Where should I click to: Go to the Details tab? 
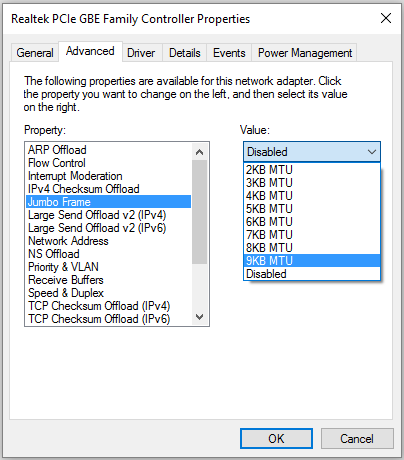(x=185, y=53)
